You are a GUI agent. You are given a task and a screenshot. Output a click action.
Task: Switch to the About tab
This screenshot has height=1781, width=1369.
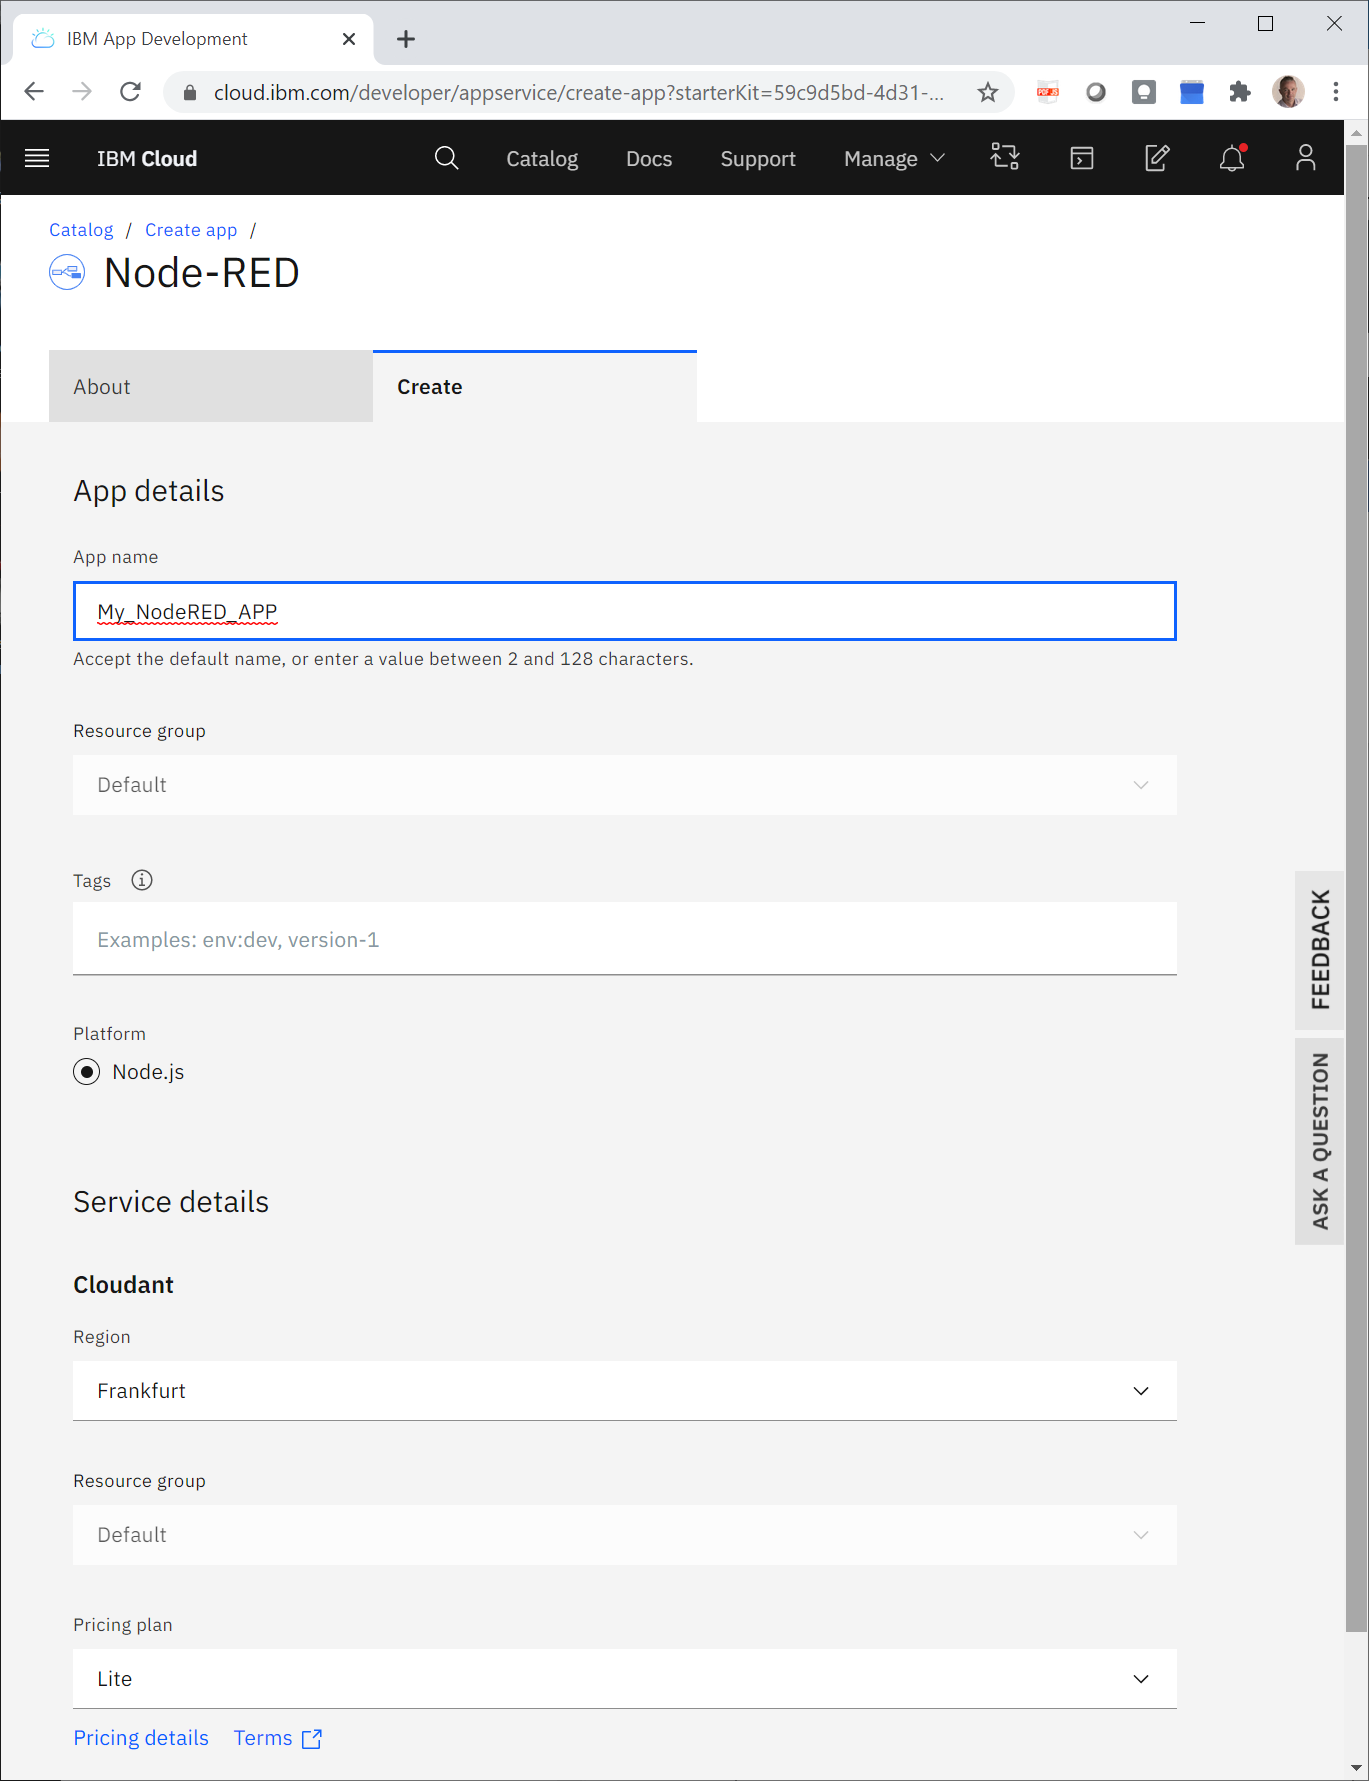click(x=211, y=387)
